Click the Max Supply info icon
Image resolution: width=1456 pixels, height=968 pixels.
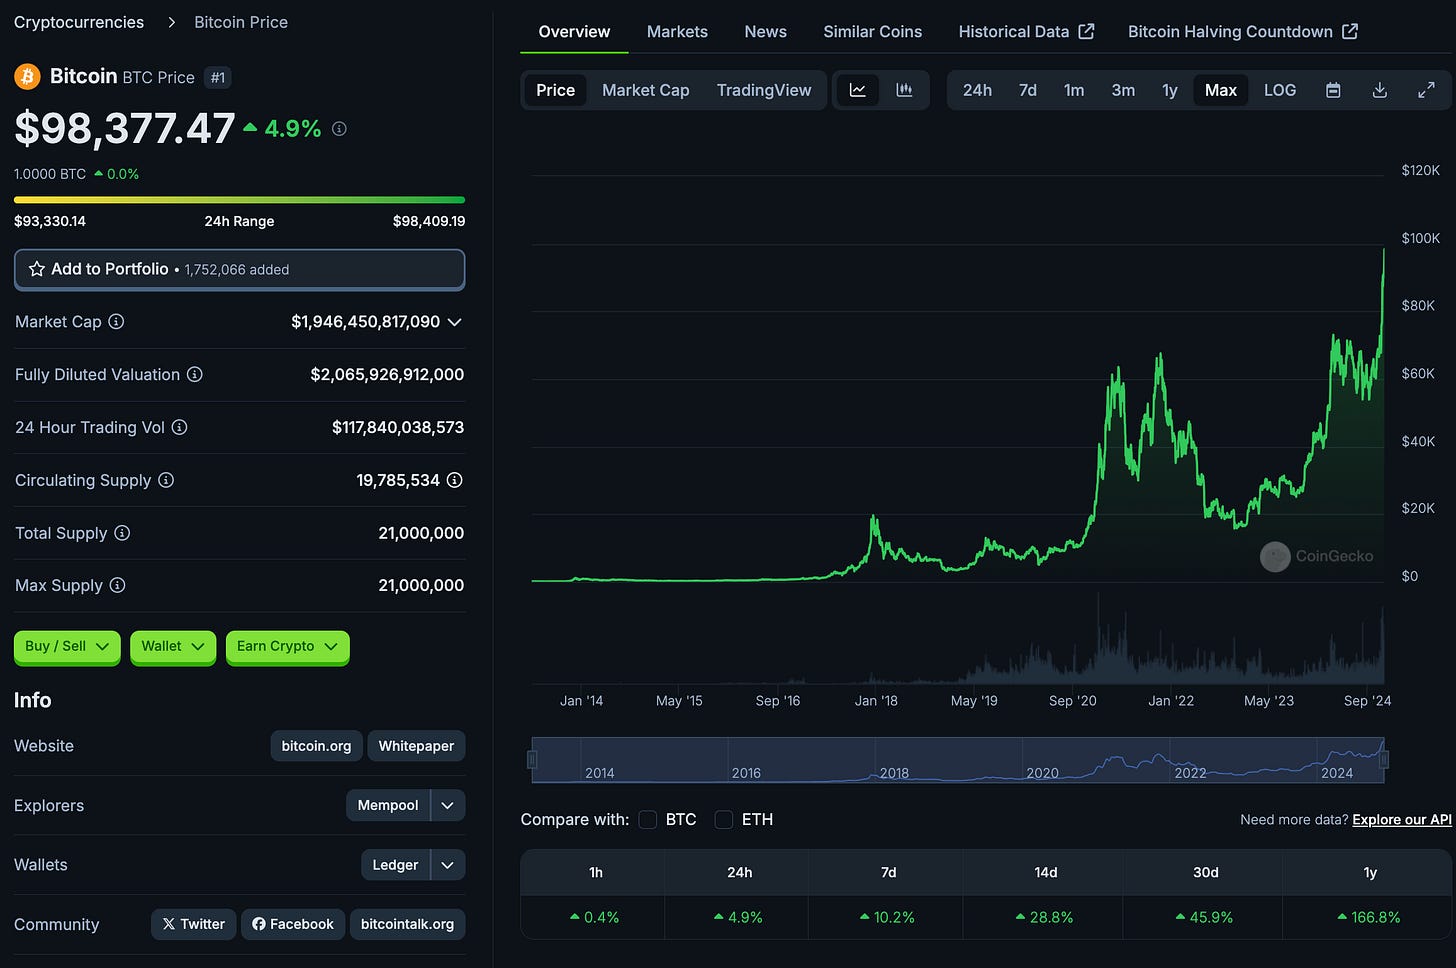[117, 585]
